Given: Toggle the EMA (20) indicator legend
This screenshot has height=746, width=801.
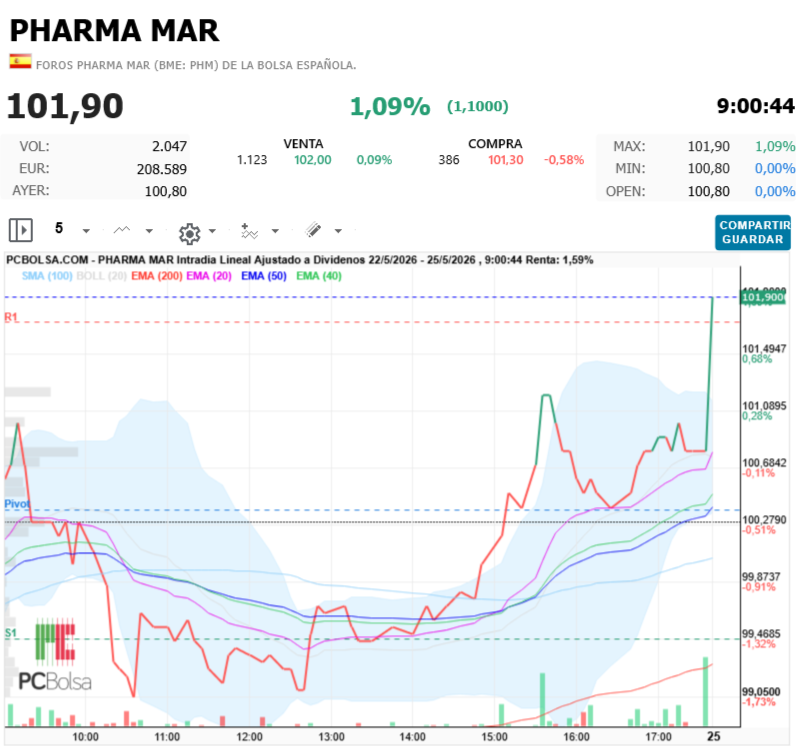Looking at the screenshot, I should [209, 276].
